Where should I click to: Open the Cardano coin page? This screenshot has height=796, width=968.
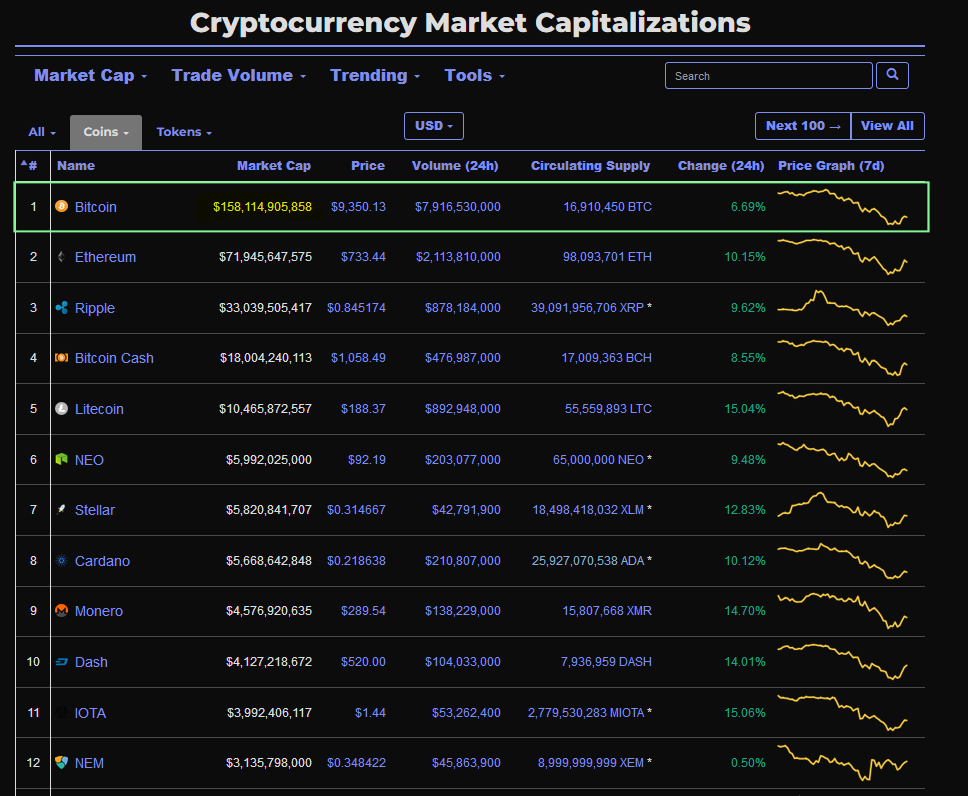pos(102,561)
